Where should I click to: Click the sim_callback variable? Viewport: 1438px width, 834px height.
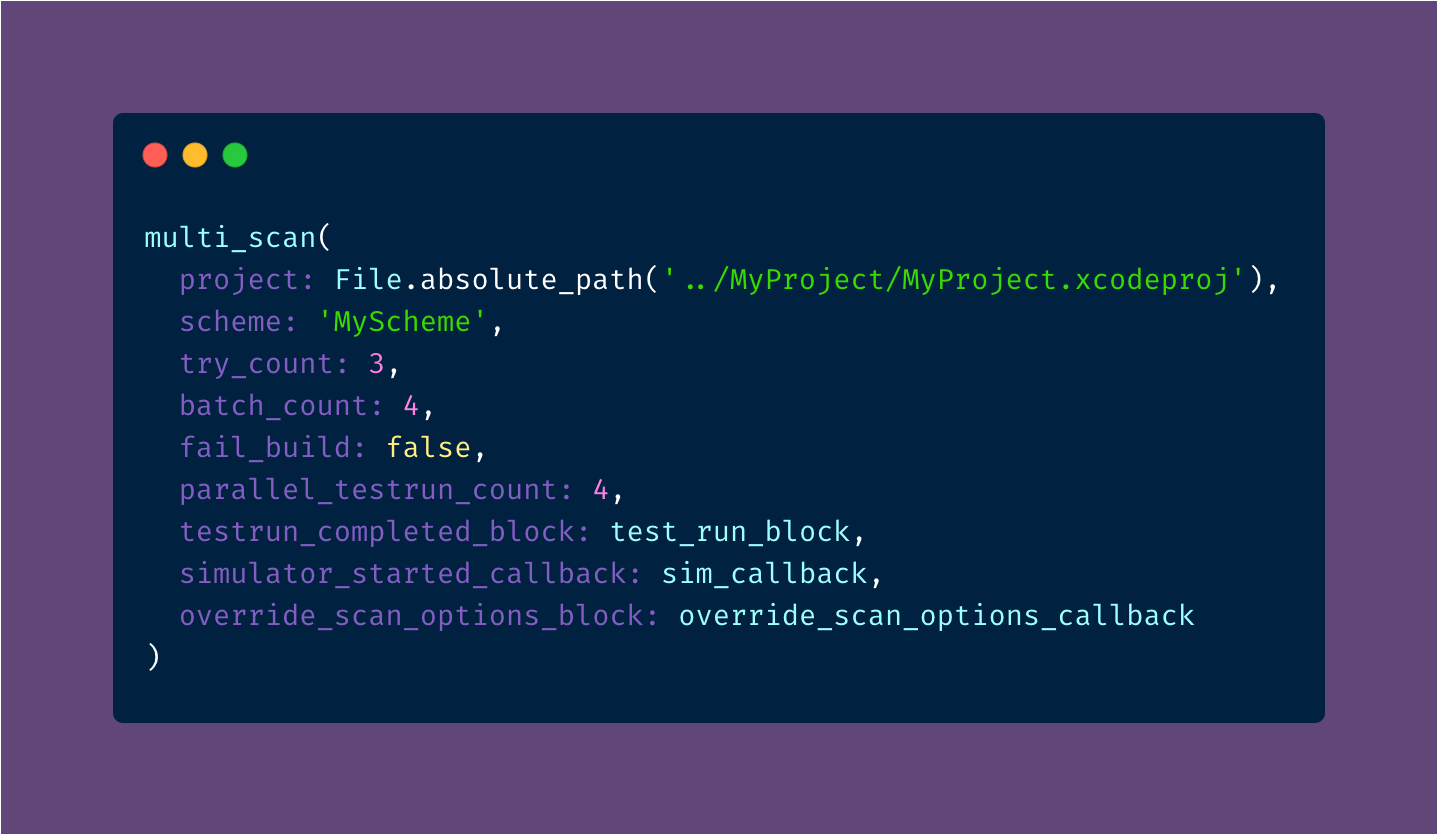(764, 574)
